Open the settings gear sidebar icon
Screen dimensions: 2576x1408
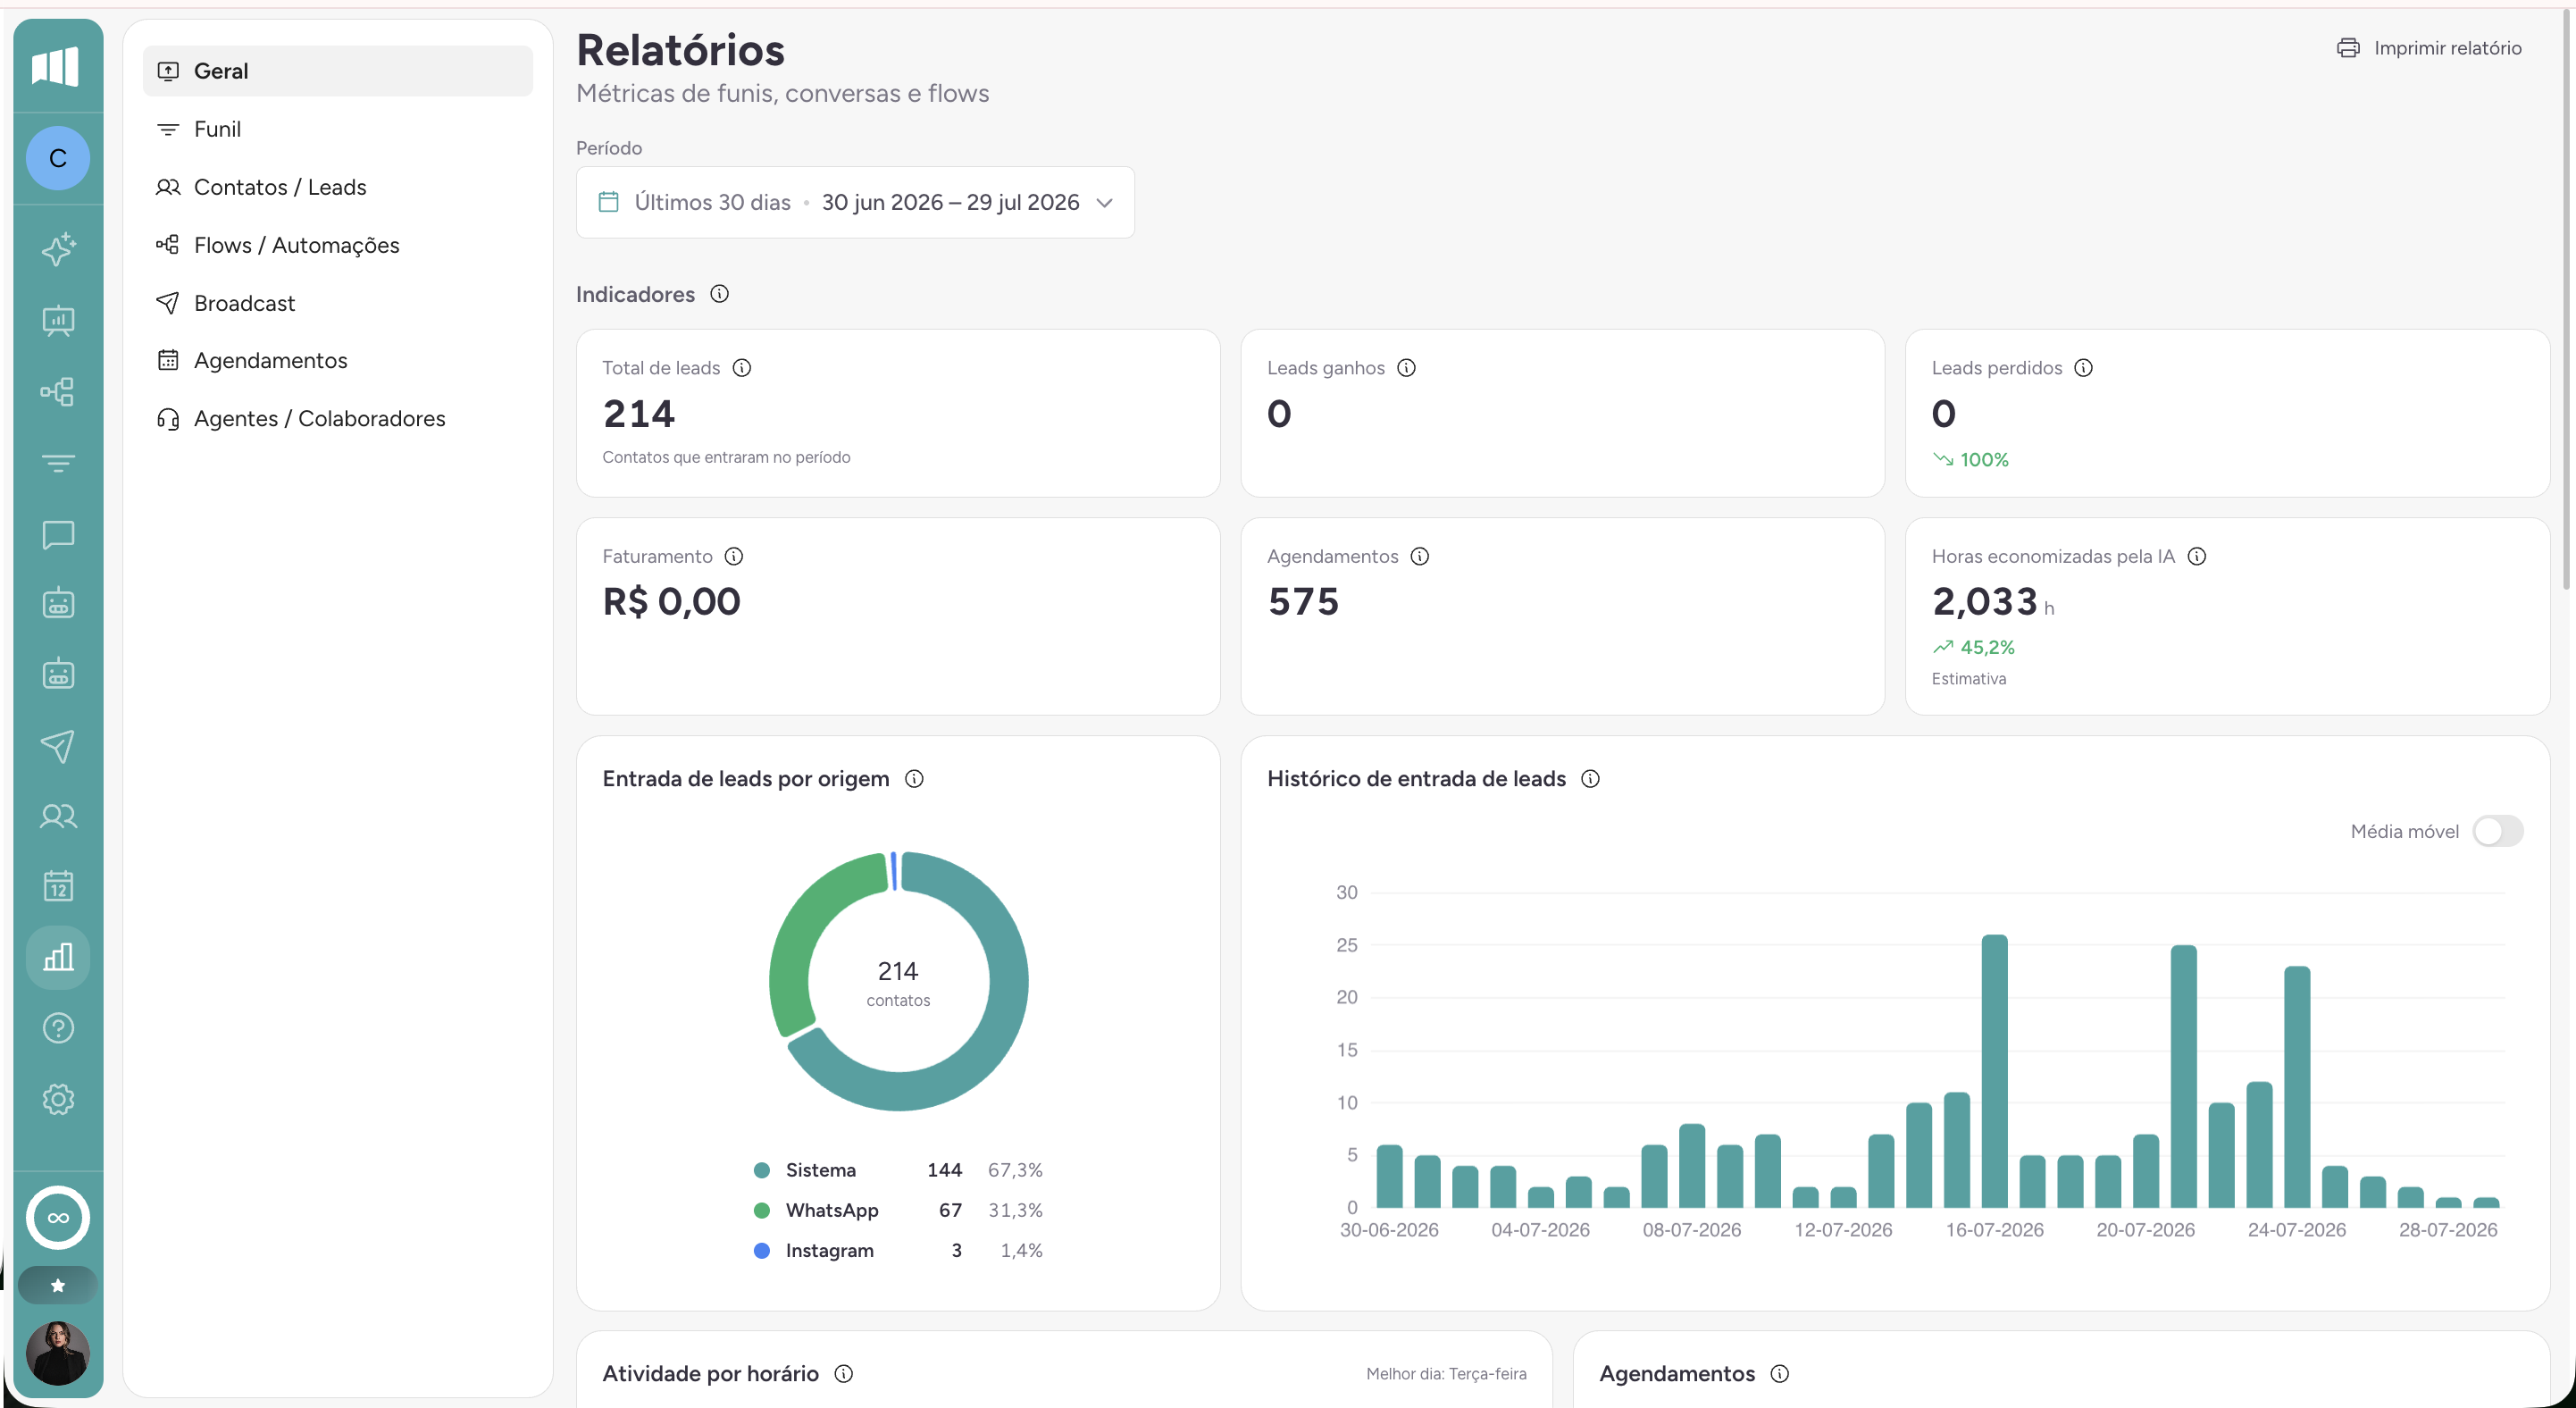[x=58, y=1099]
